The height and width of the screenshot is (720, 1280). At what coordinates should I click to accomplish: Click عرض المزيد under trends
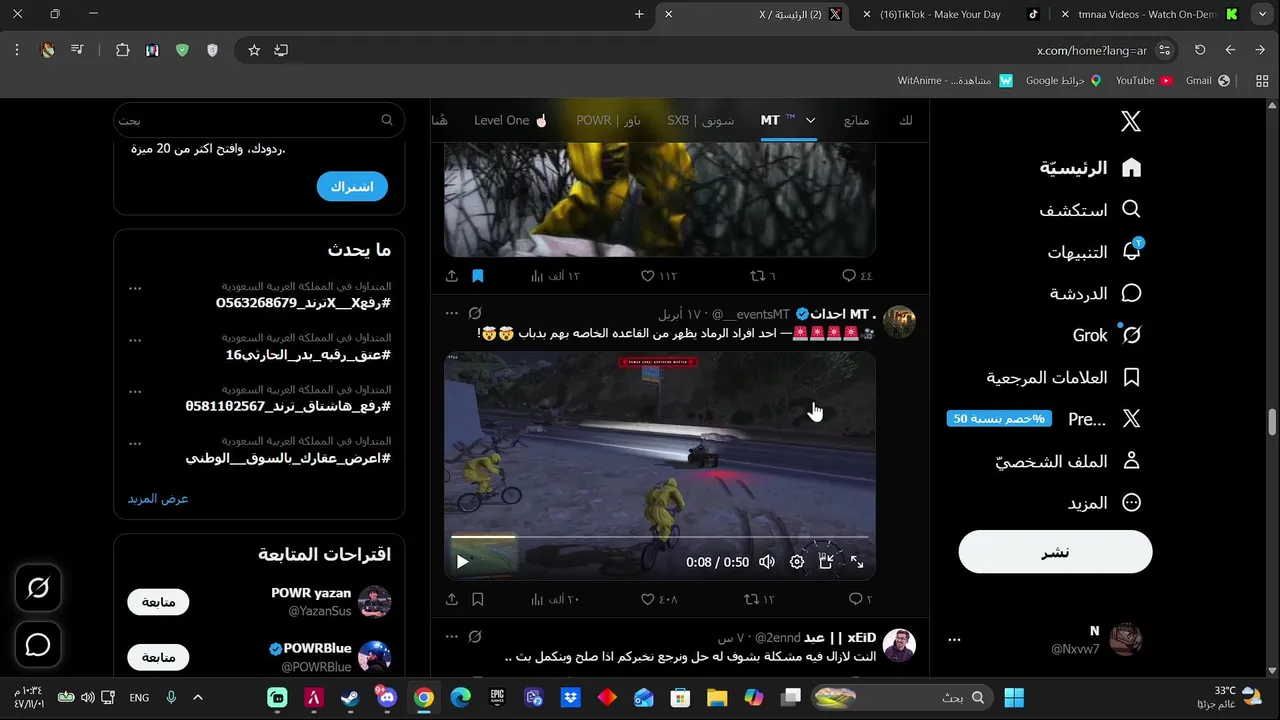[x=158, y=498]
